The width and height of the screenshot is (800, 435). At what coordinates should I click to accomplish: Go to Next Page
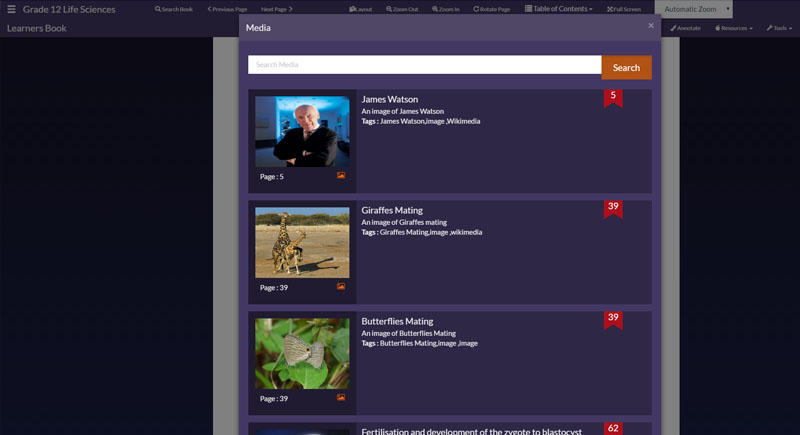[277, 9]
